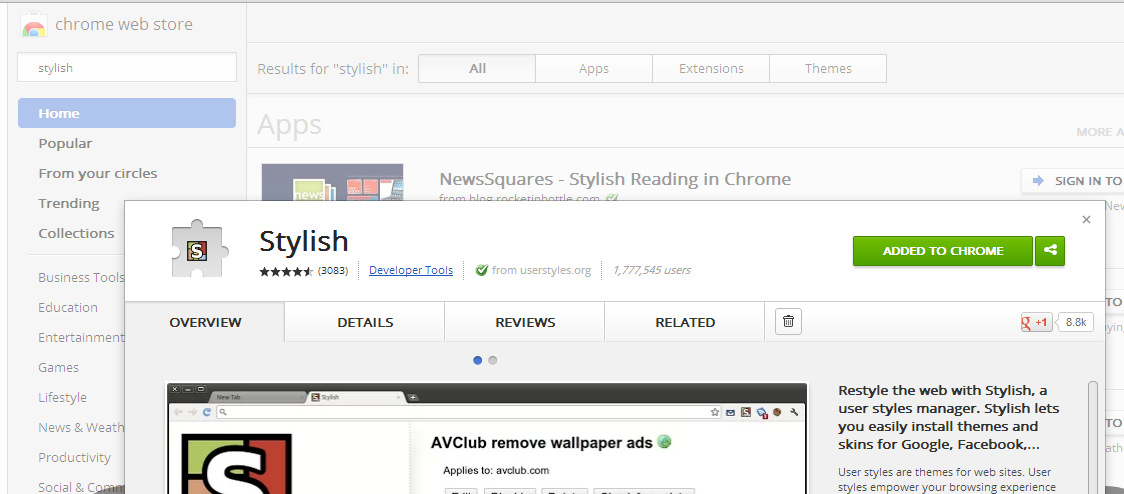Click the trash can remove icon
1124x494 pixels.
[x=789, y=321]
